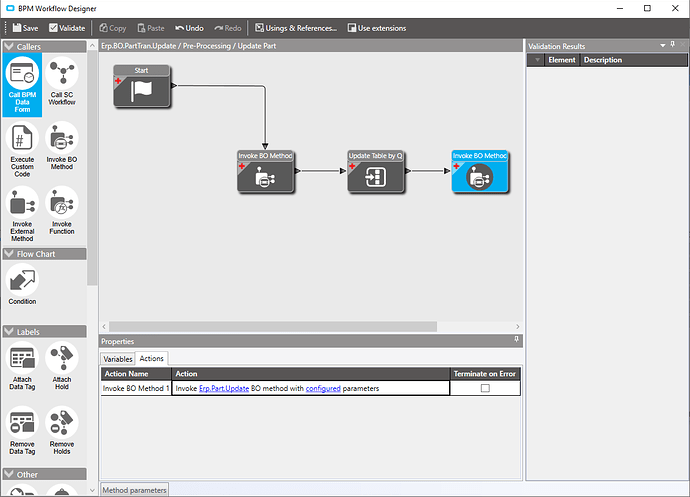Viewport: 690px width, 497px height.
Task: Collapse the Flow Chart section
Action: [x=9, y=254]
